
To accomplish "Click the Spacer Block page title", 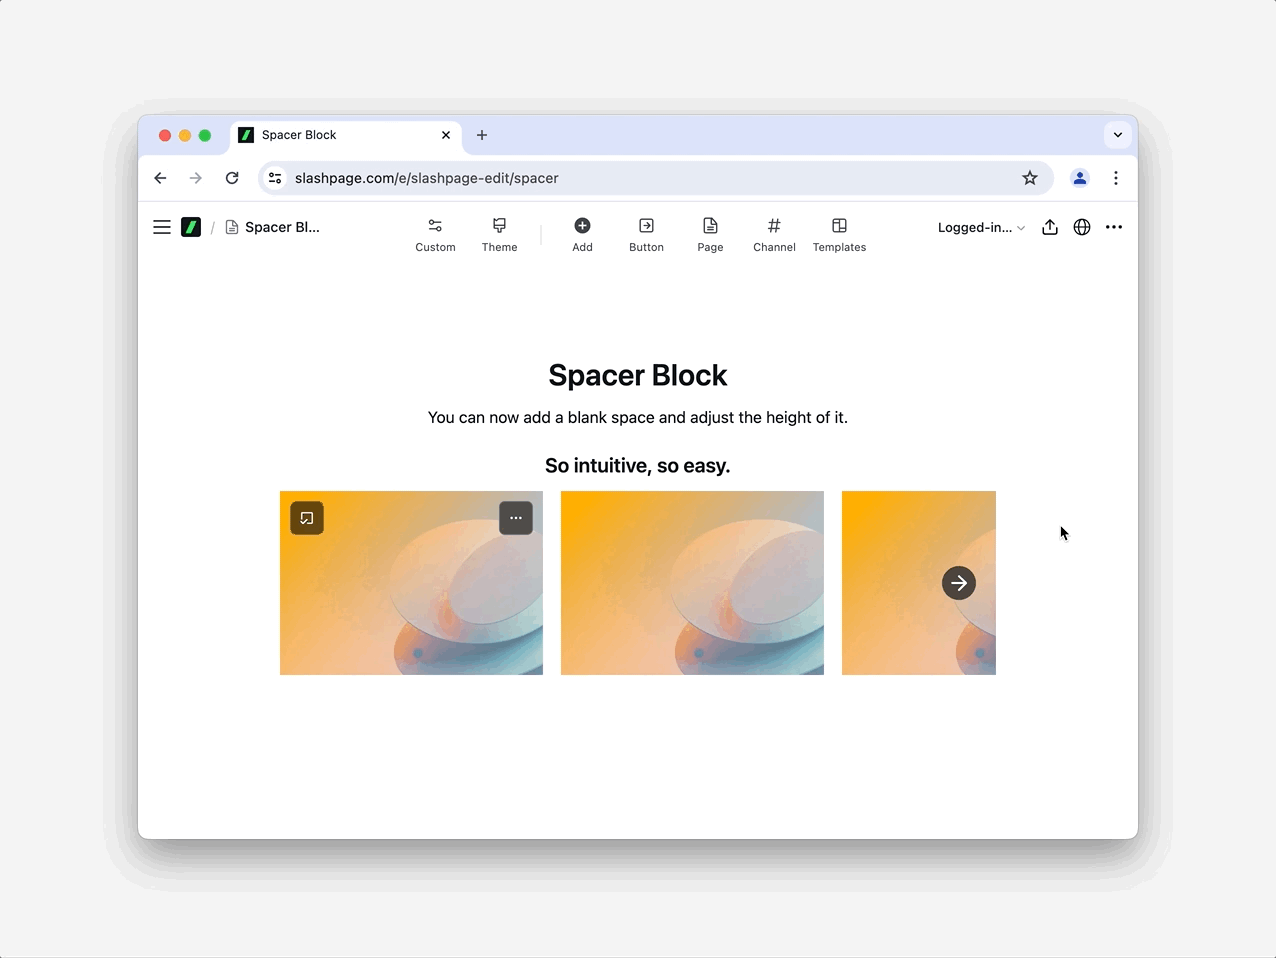I will coord(638,375).
